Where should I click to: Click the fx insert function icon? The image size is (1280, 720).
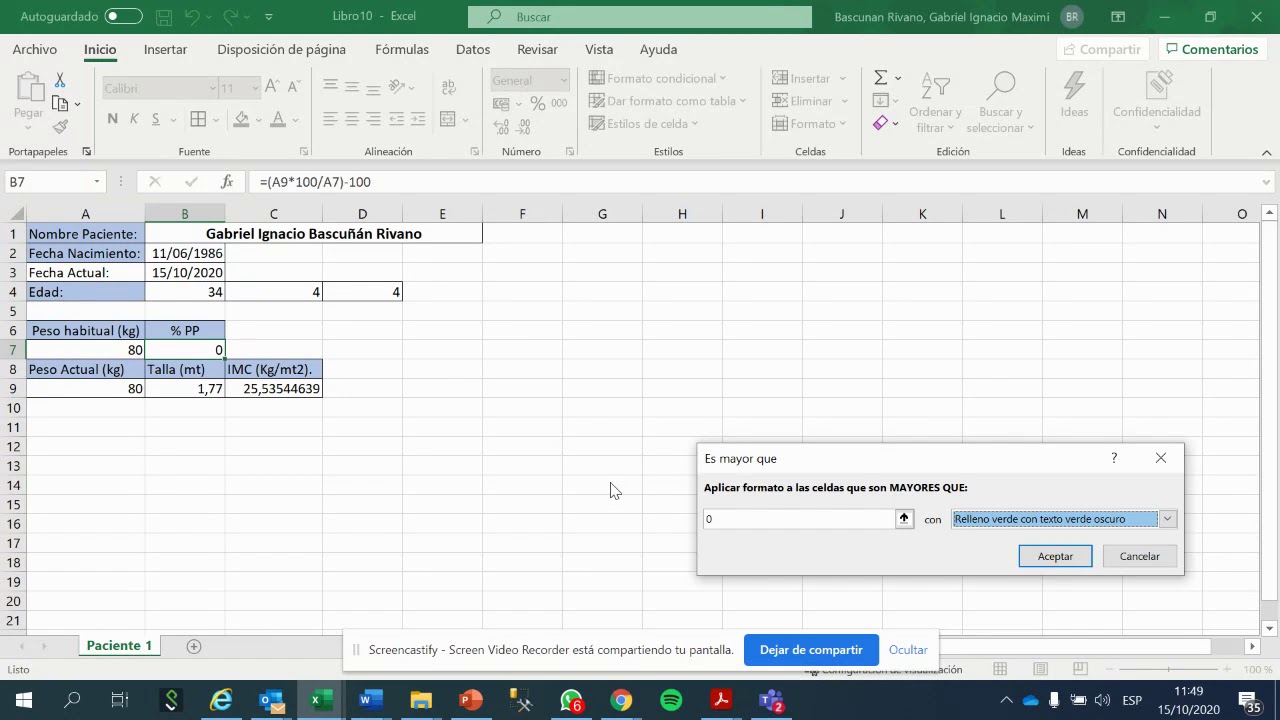[227, 182]
